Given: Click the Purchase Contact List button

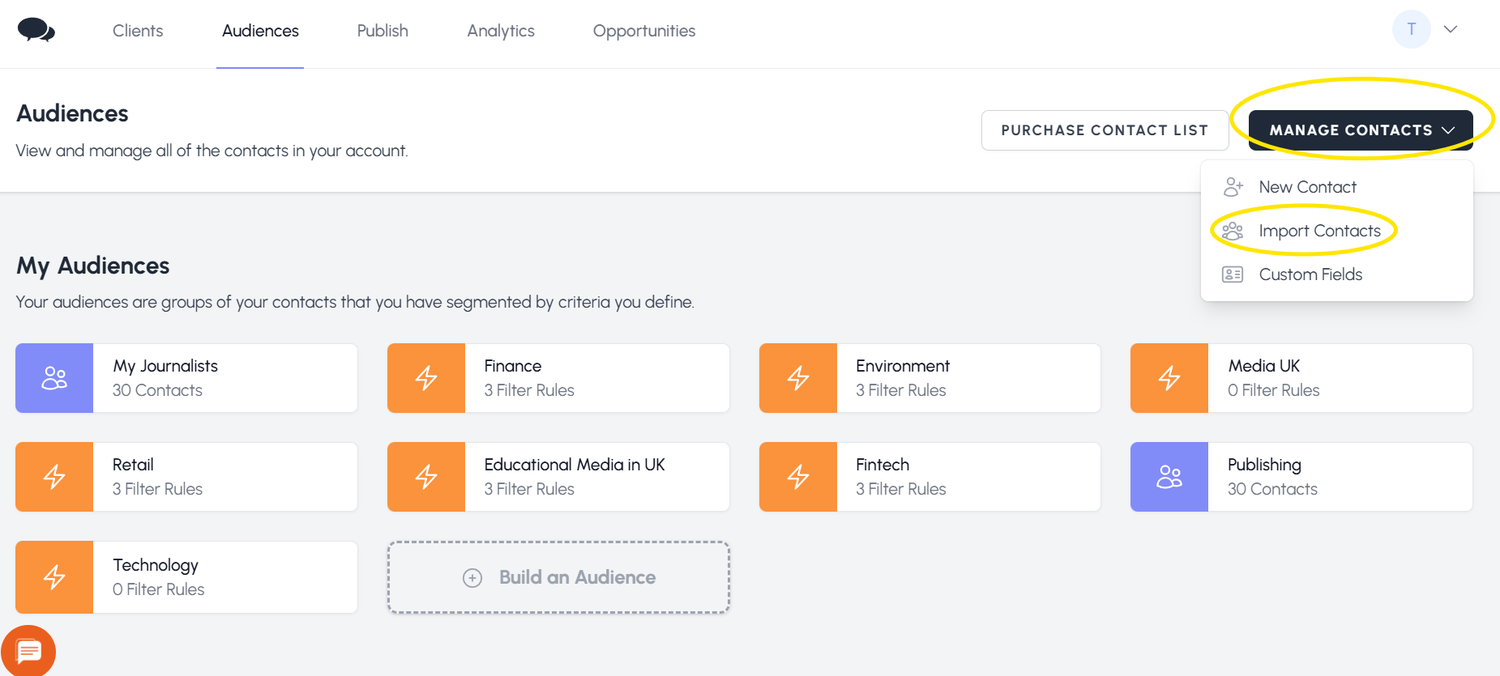Looking at the screenshot, I should pyautogui.click(x=1104, y=130).
